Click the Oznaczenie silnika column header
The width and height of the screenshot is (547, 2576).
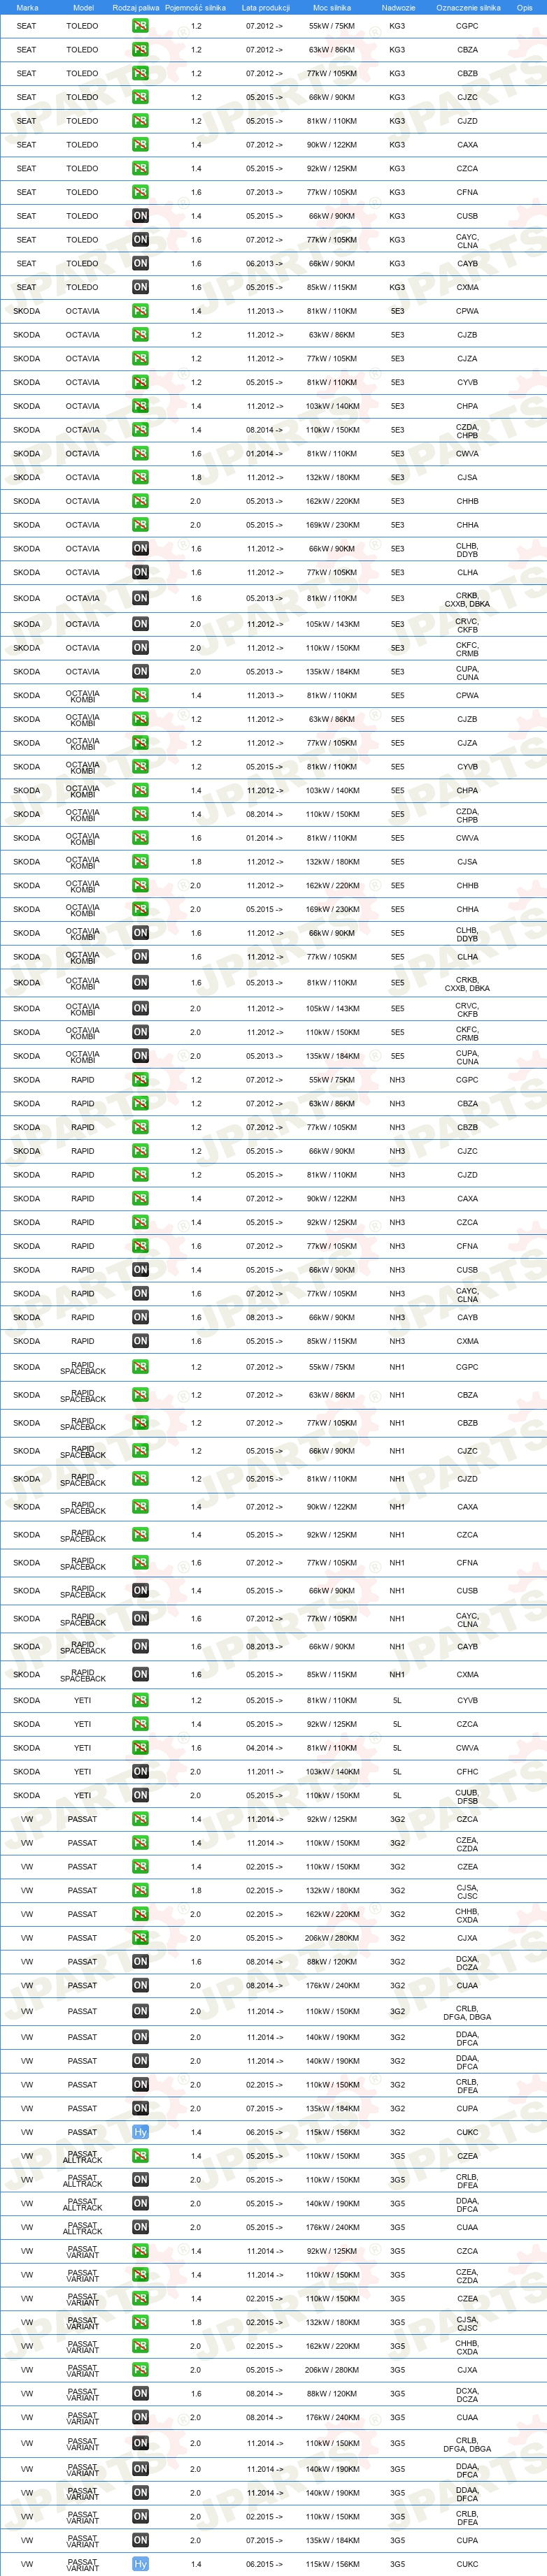coord(468,7)
